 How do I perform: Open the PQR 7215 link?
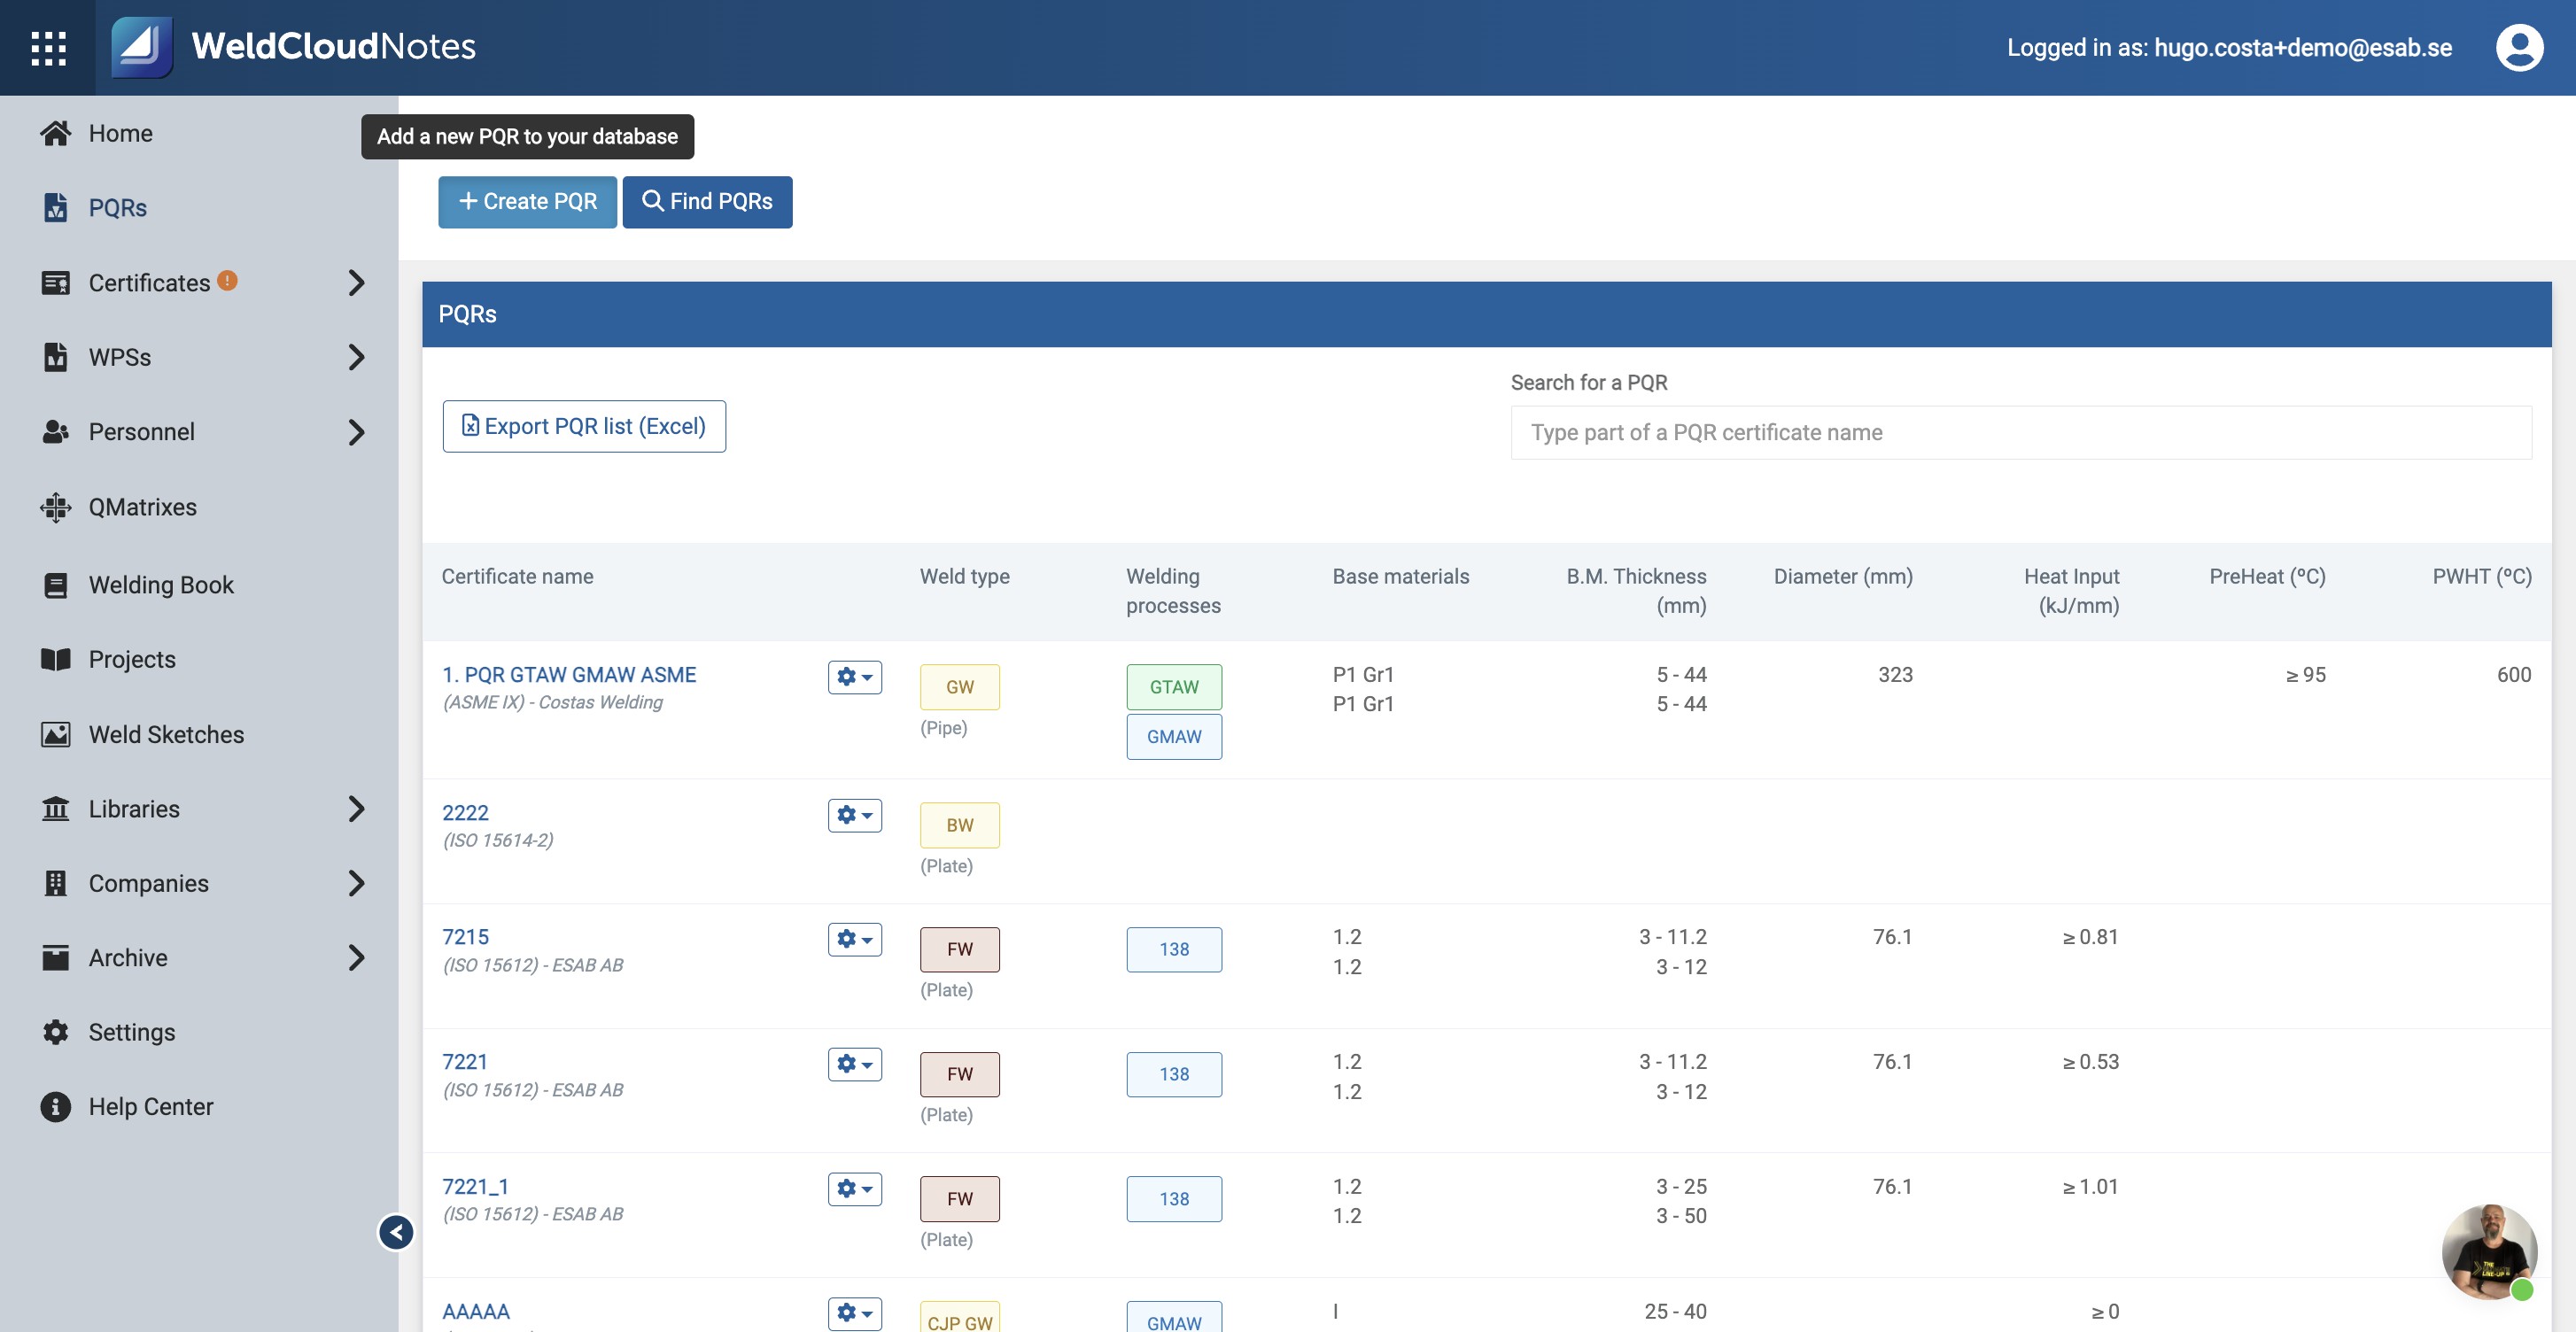[465, 937]
